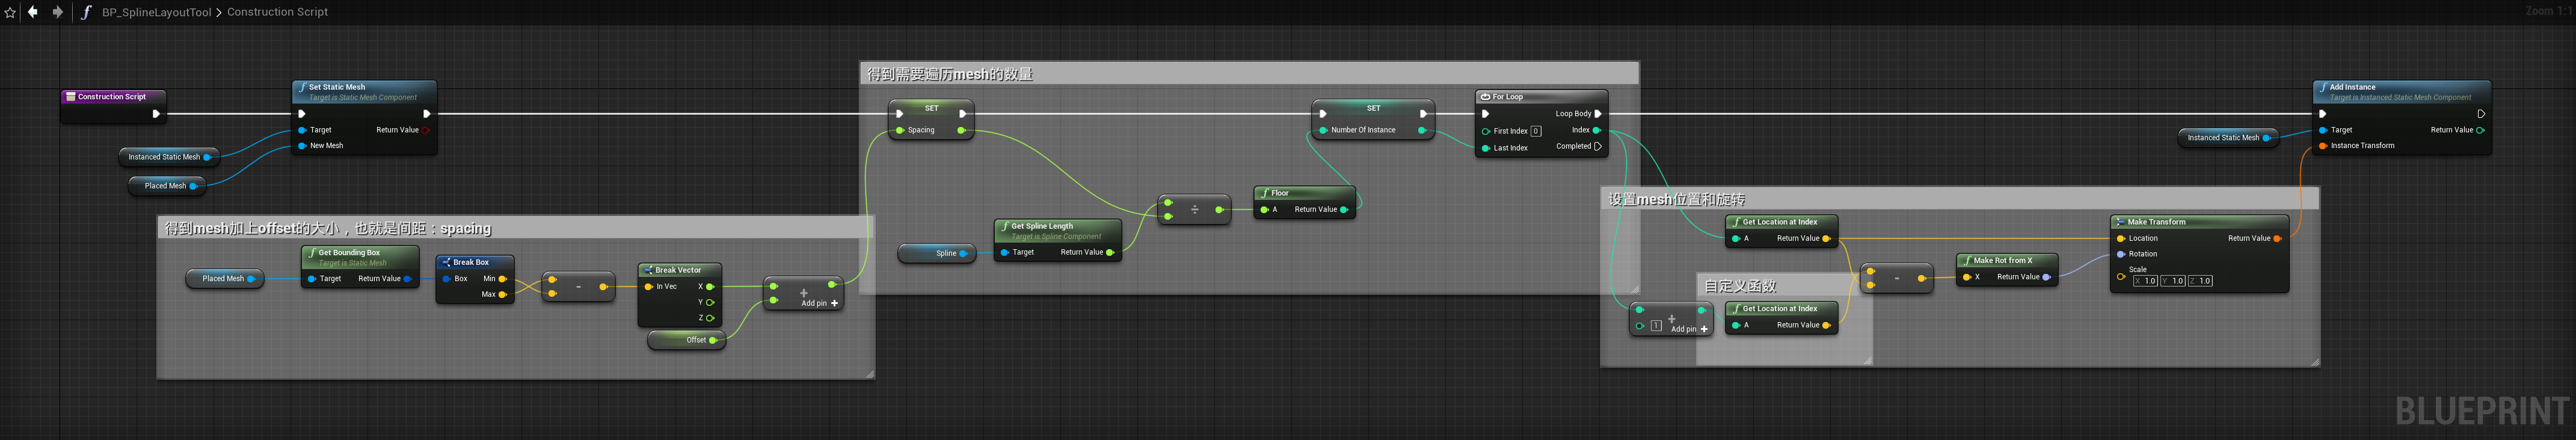Click the favorite star icon in breadcrumb bar

point(10,12)
